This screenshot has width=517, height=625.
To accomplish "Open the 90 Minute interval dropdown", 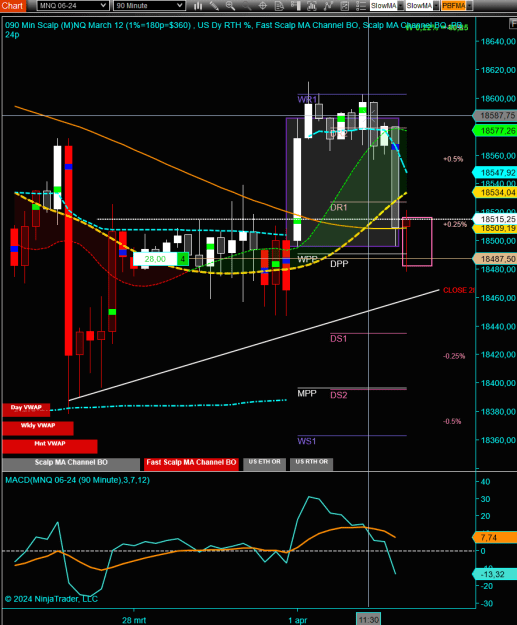I will coord(149,6).
